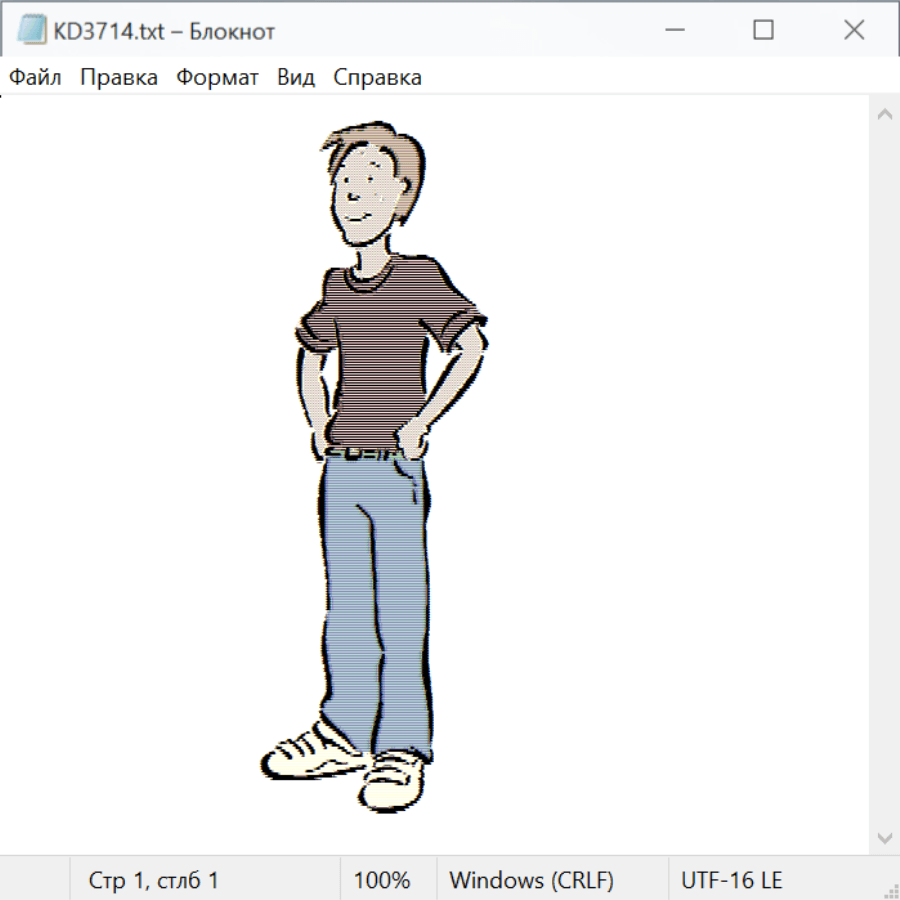Screen dimensions: 900x900
Task: Open the Правка menu
Action: click(x=119, y=78)
